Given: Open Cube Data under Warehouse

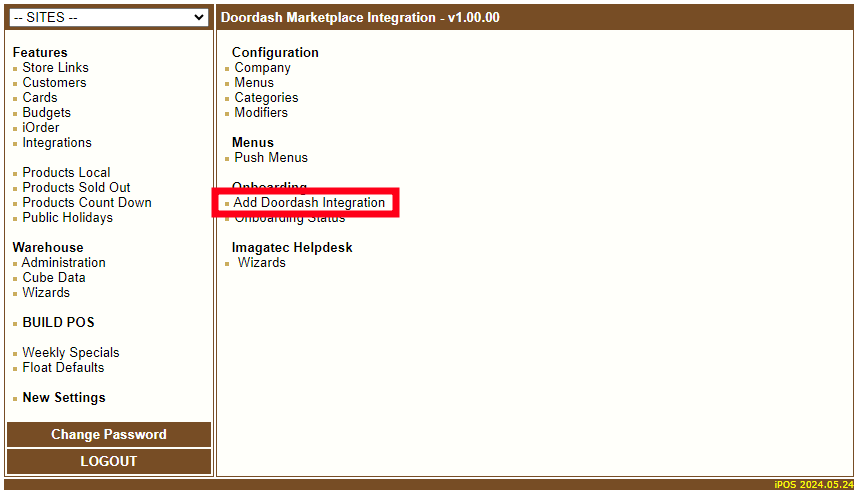Looking at the screenshot, I should pyautogui.click(x=54, y=278).
